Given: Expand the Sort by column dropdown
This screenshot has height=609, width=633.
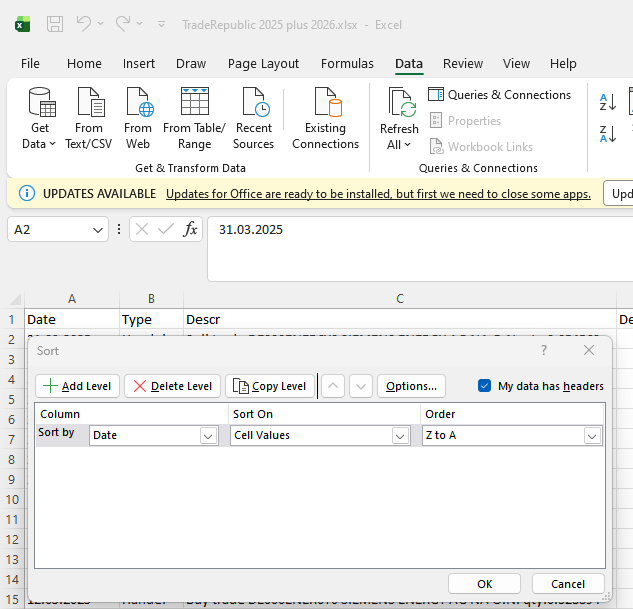Looking at the screenshot, I should pos(208,436).
